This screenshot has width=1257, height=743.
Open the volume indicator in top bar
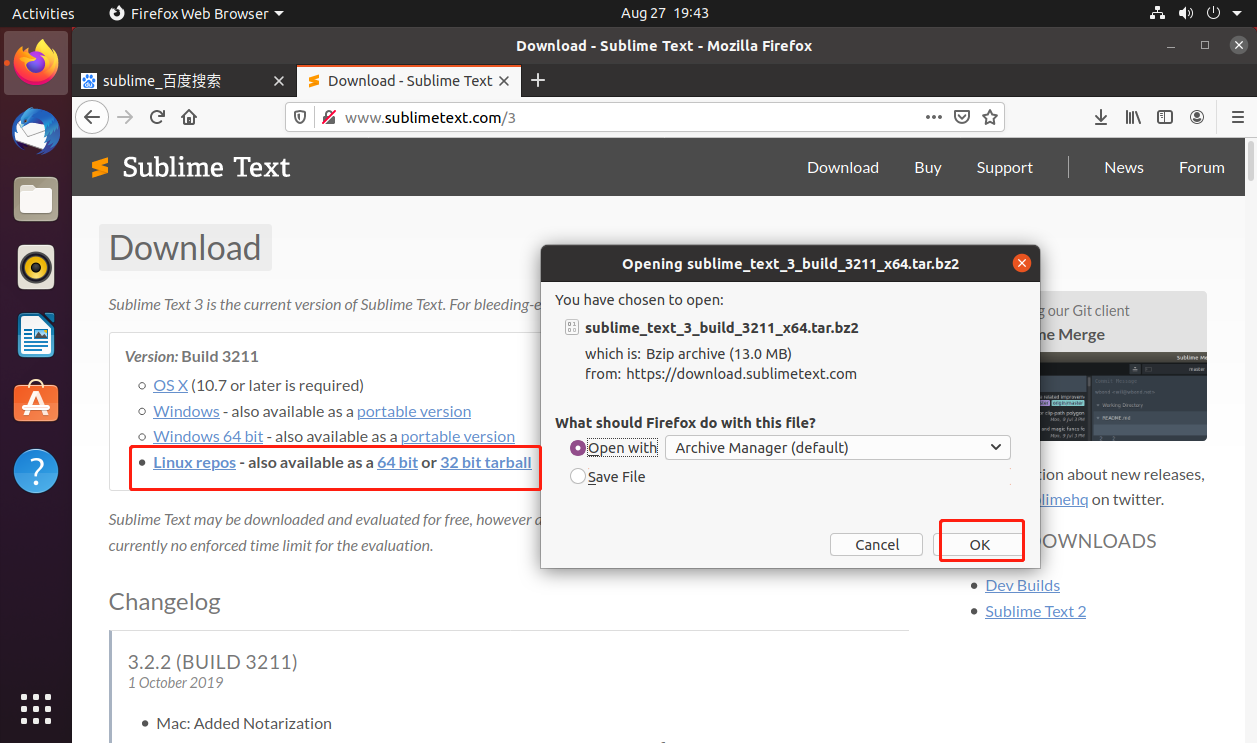click(x=1186, y=13)
